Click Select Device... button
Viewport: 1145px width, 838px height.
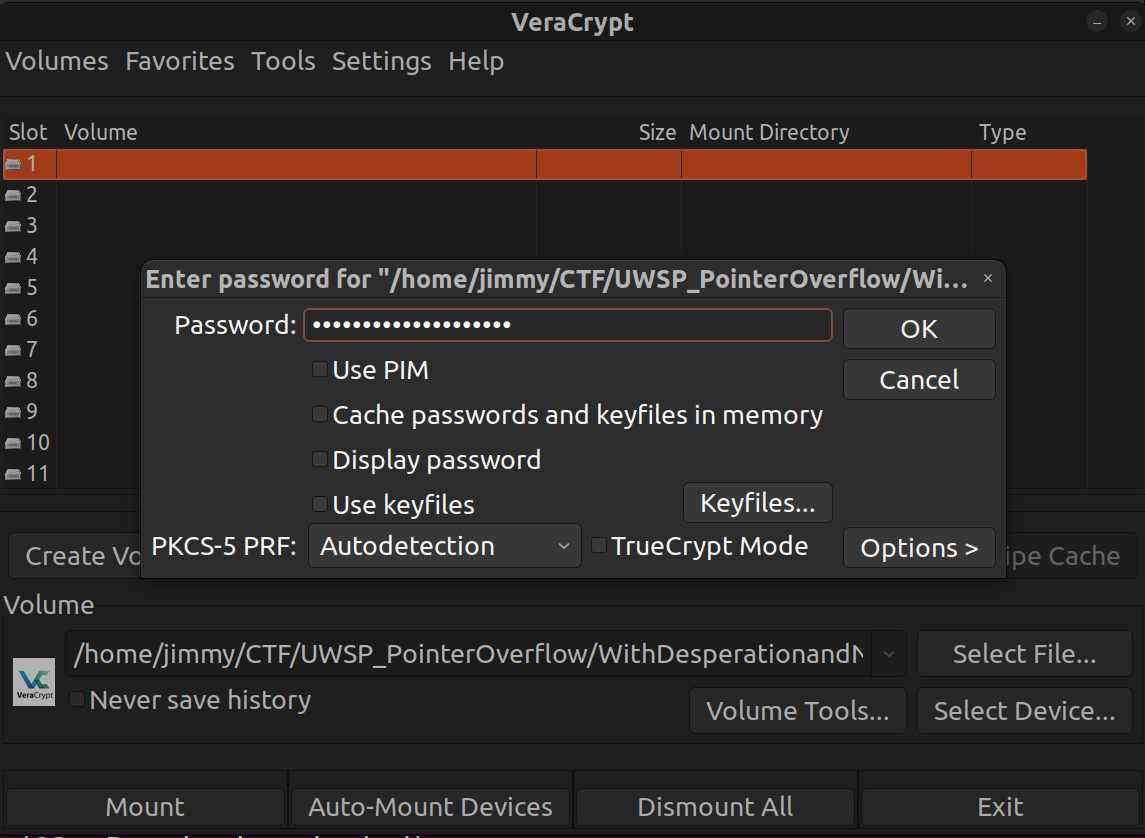(x=1025, y=710)
